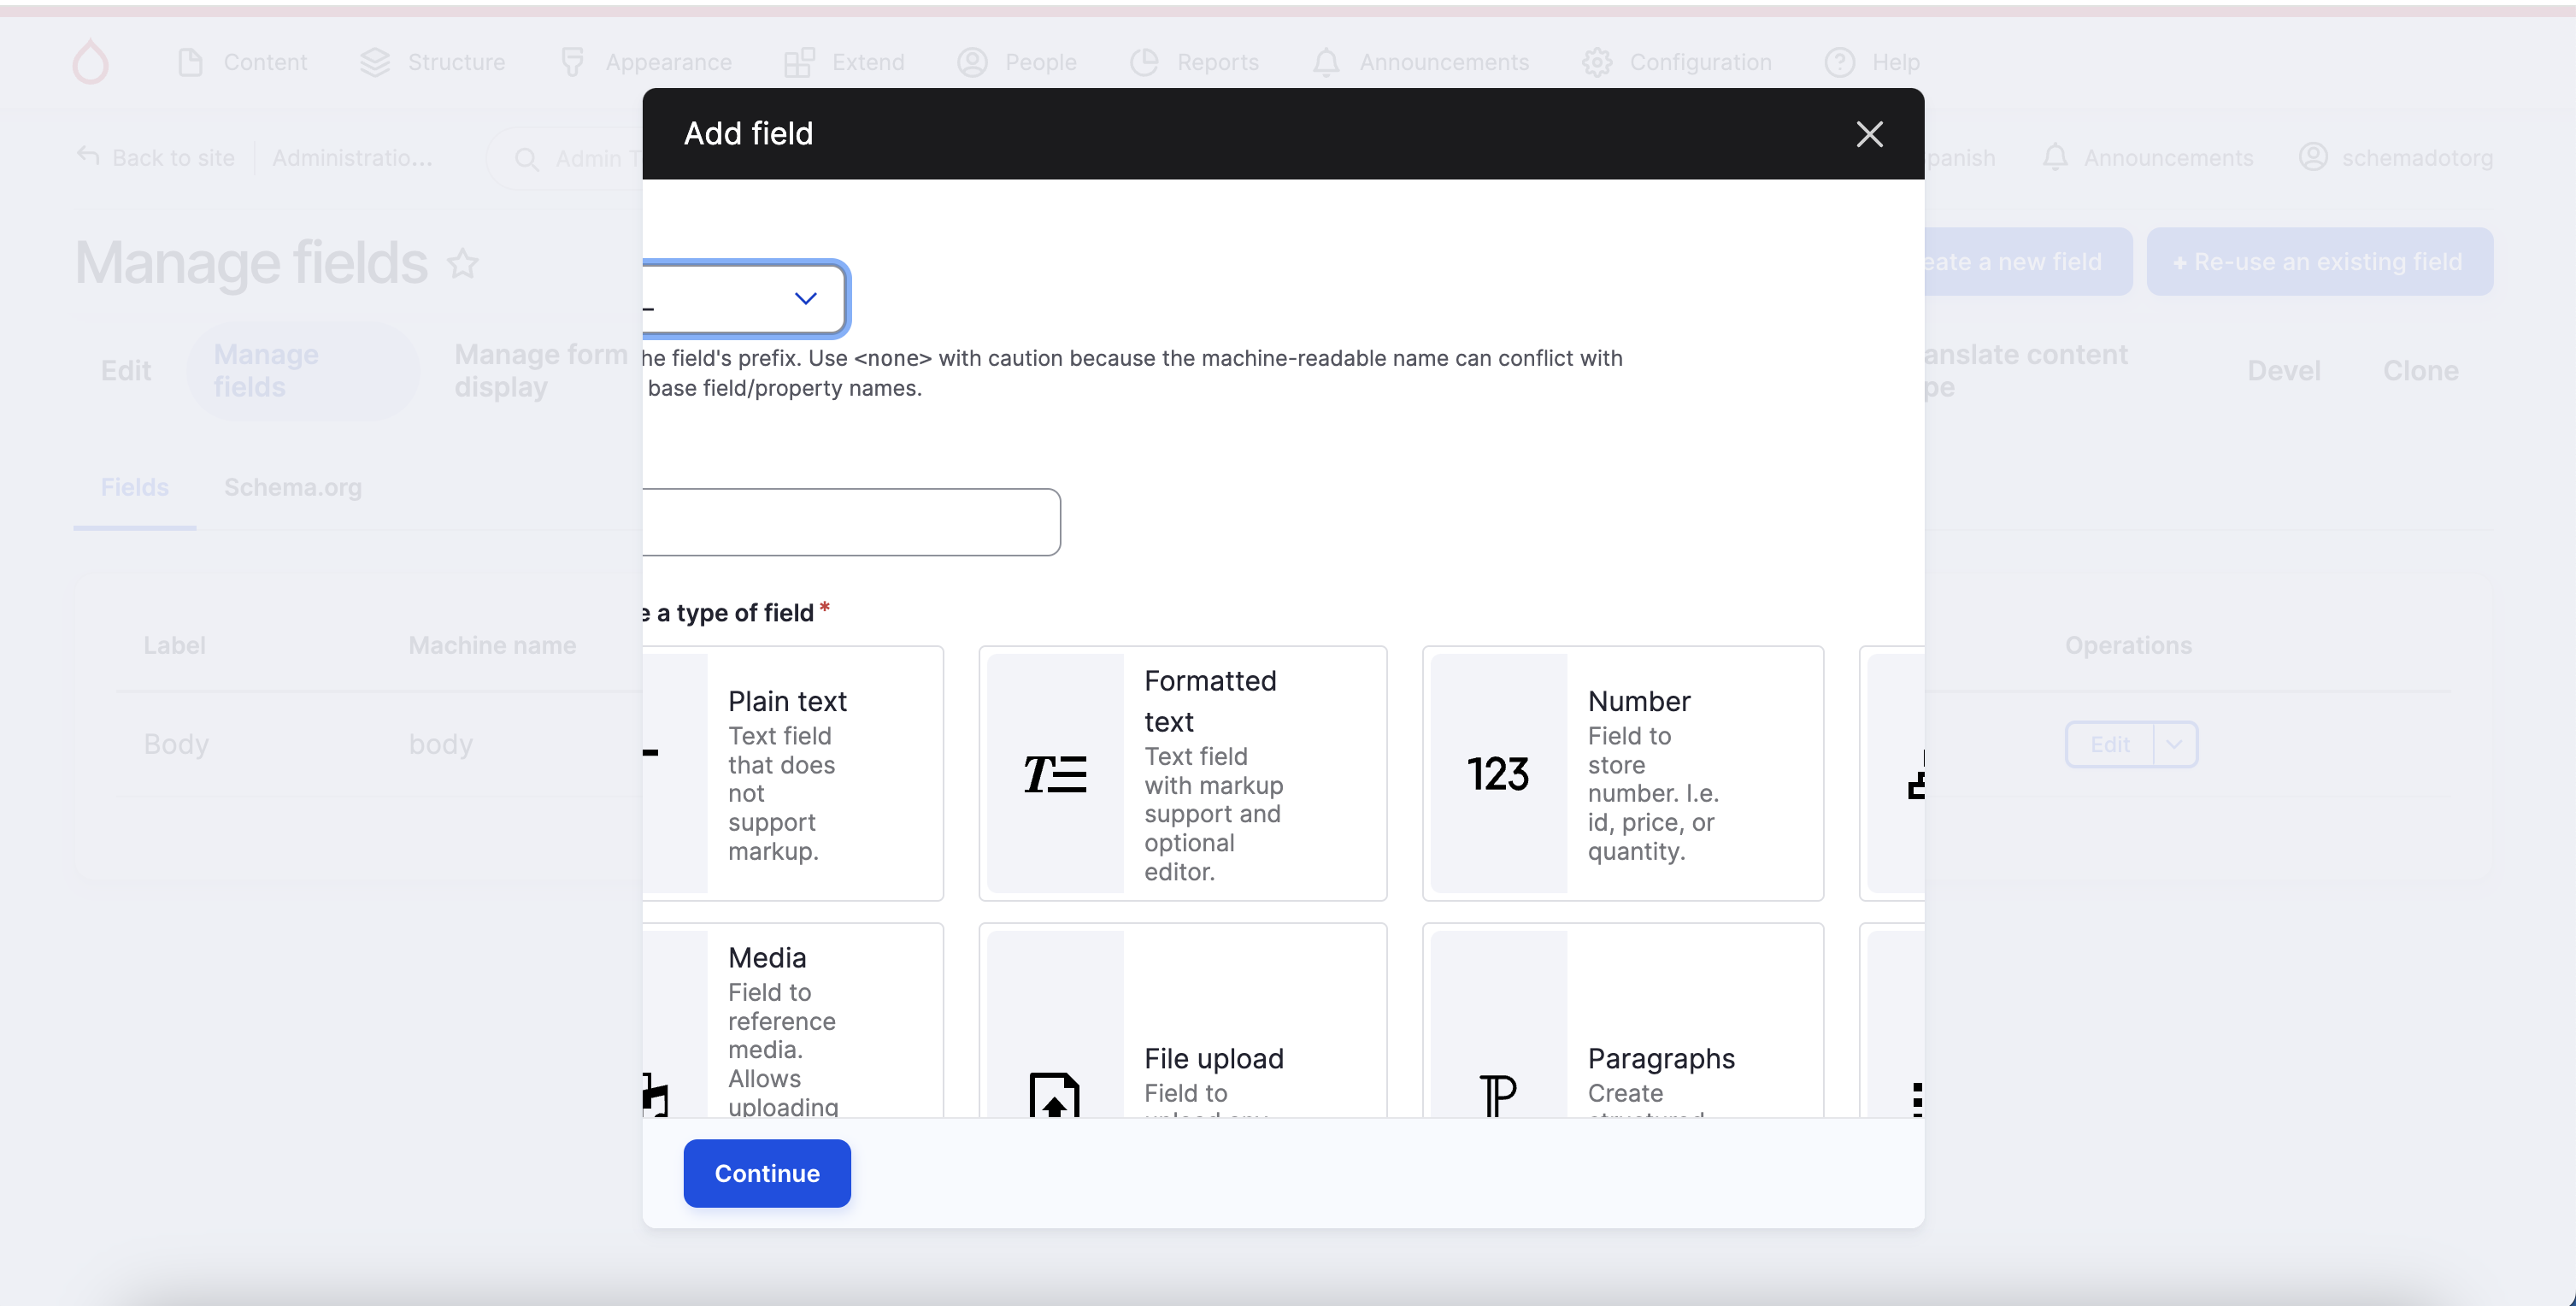
Task: Choose the Number field type icon
Action: 1497,773
